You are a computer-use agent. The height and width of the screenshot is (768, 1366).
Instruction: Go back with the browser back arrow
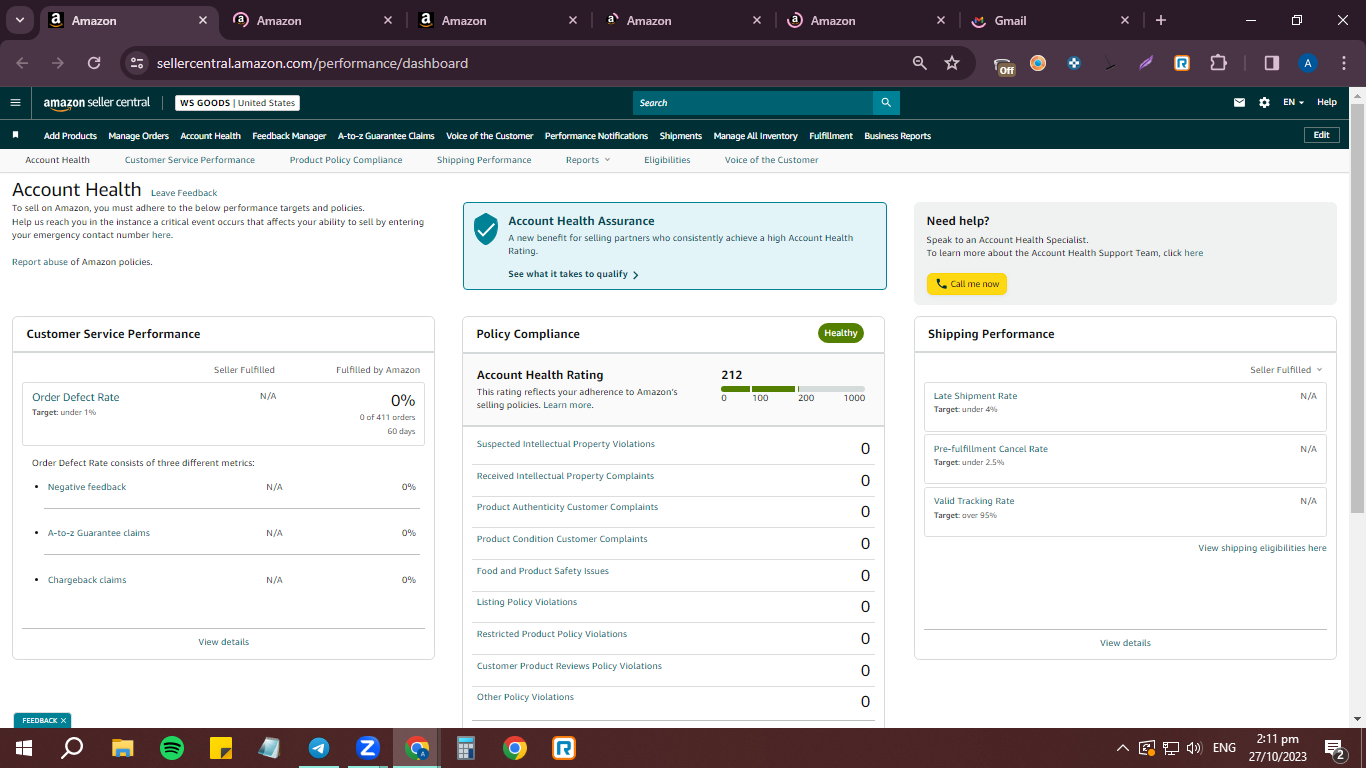(x=22, y=63)
